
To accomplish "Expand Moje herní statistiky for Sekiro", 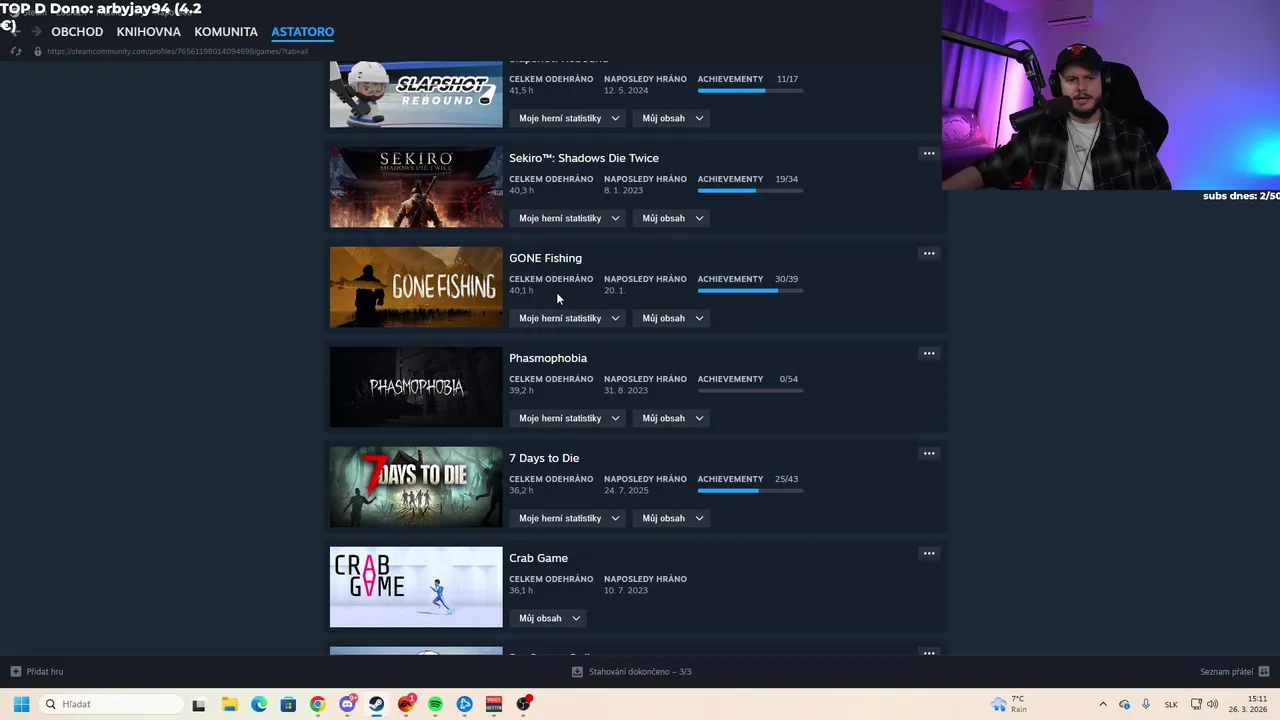I will tap(569, 218).
